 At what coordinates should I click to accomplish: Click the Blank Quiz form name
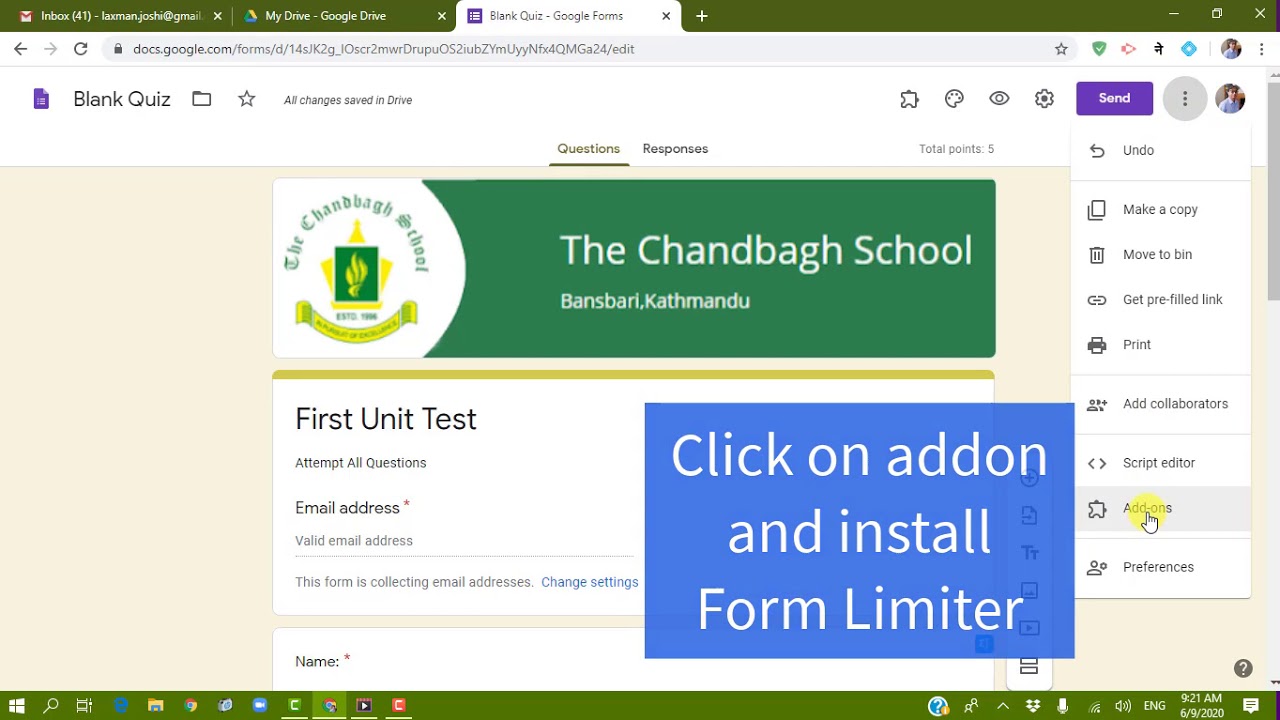pos(122,99)
